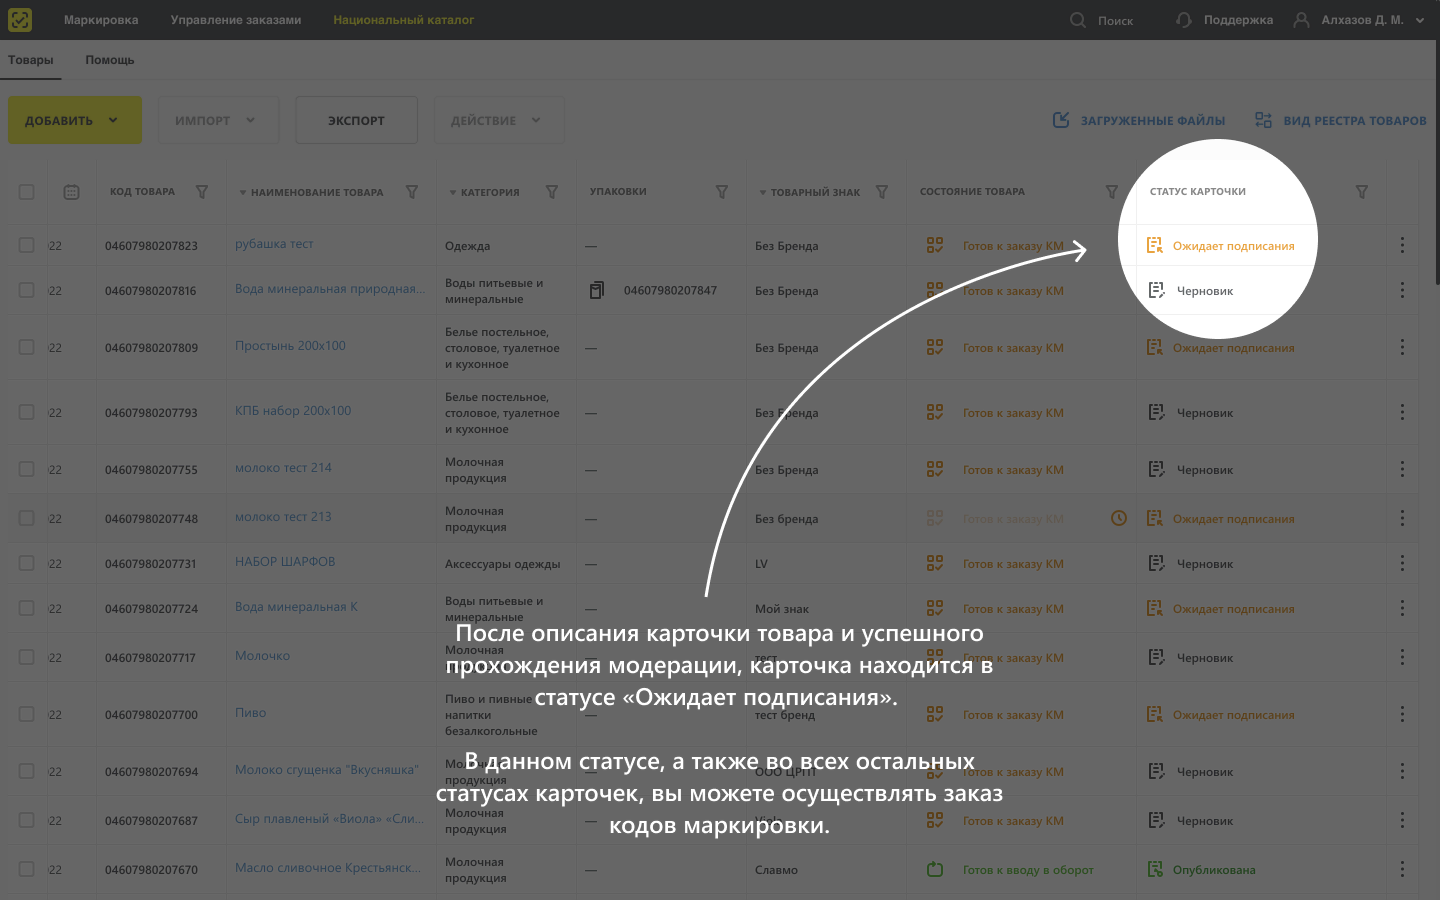Open Национальный каталог section
This screenshot has width=1440, height=900.
coord(404,20)
